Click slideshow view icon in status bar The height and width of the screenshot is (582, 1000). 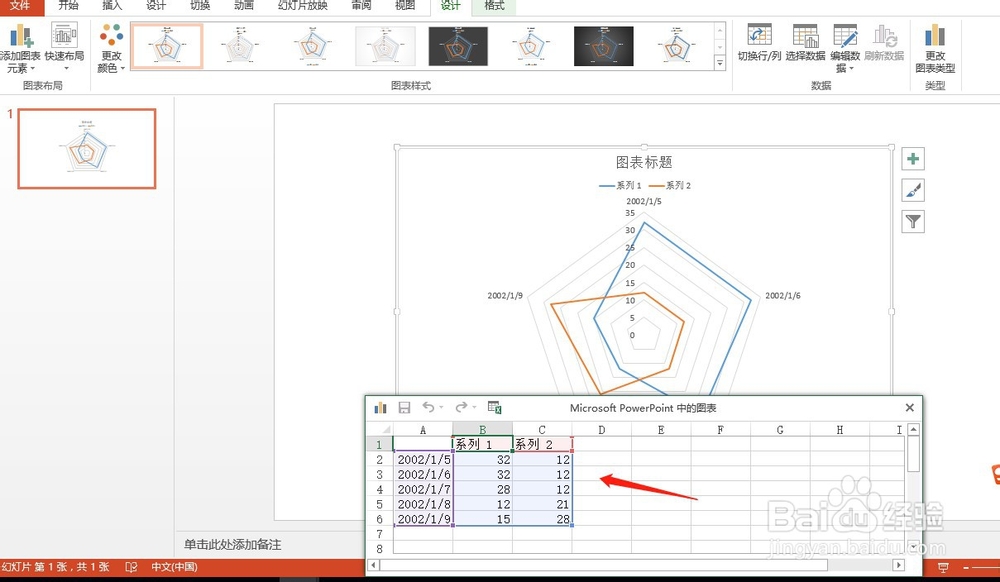click(x=943, y=567)
